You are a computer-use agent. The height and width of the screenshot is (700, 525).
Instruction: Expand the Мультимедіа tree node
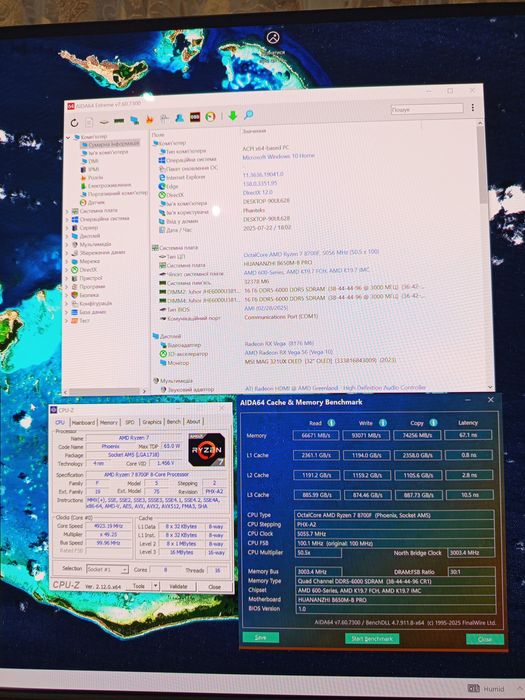coord(67,245)
